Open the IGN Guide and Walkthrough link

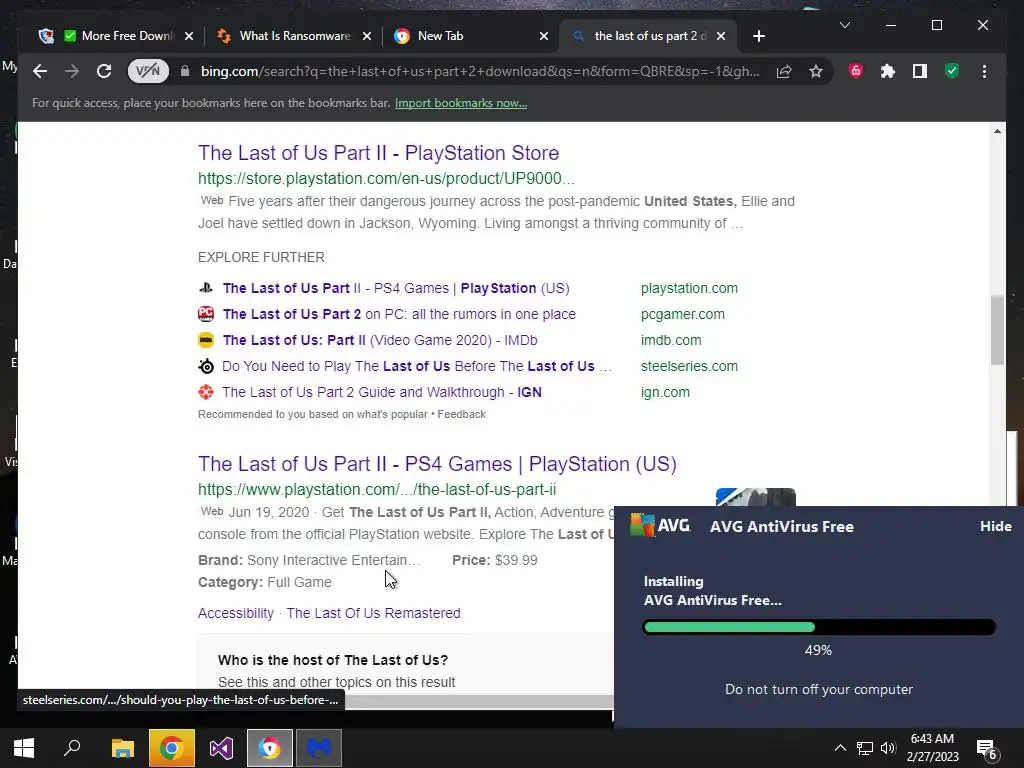click(x=382, y=392)
